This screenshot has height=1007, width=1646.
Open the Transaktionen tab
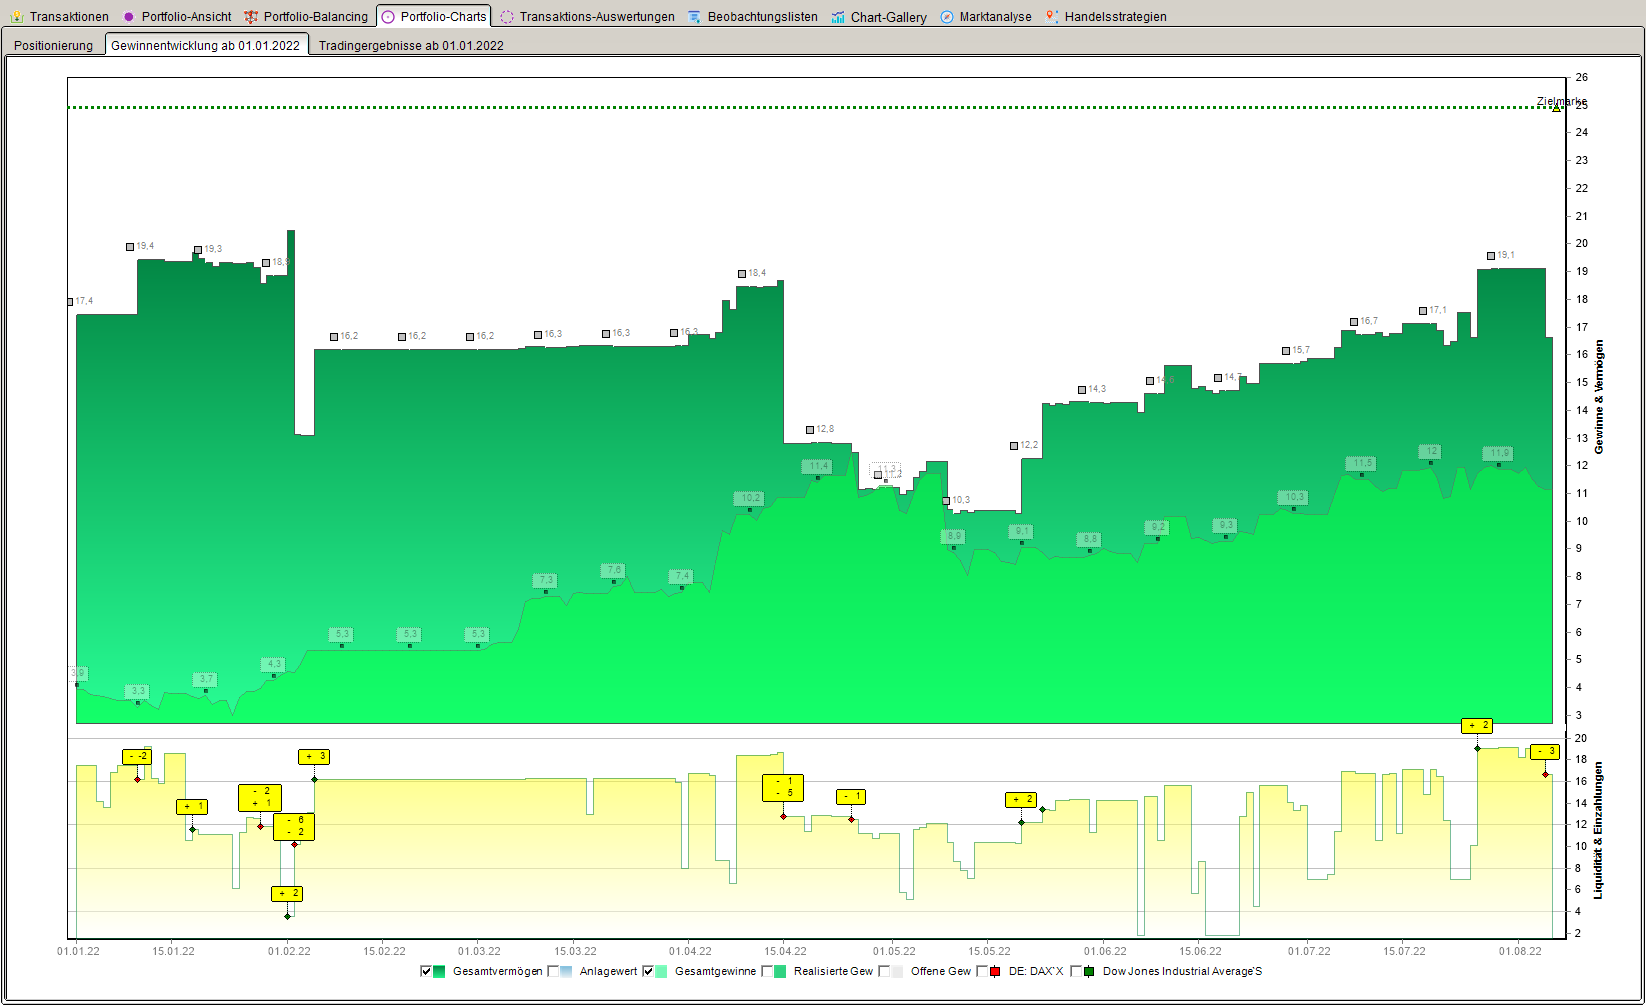click(60, 16)
